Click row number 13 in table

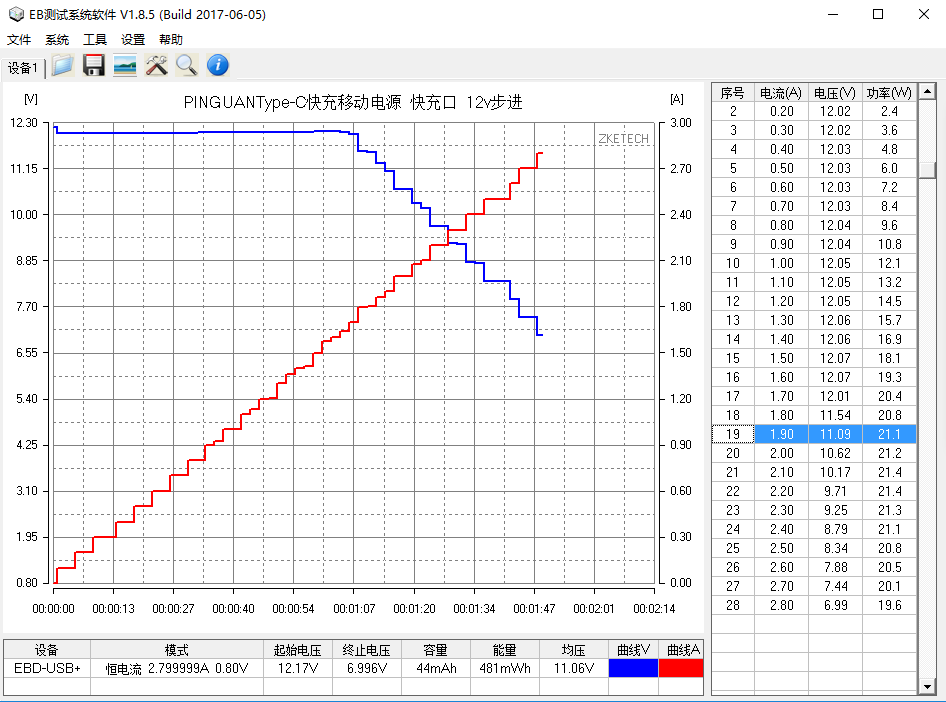732,320
